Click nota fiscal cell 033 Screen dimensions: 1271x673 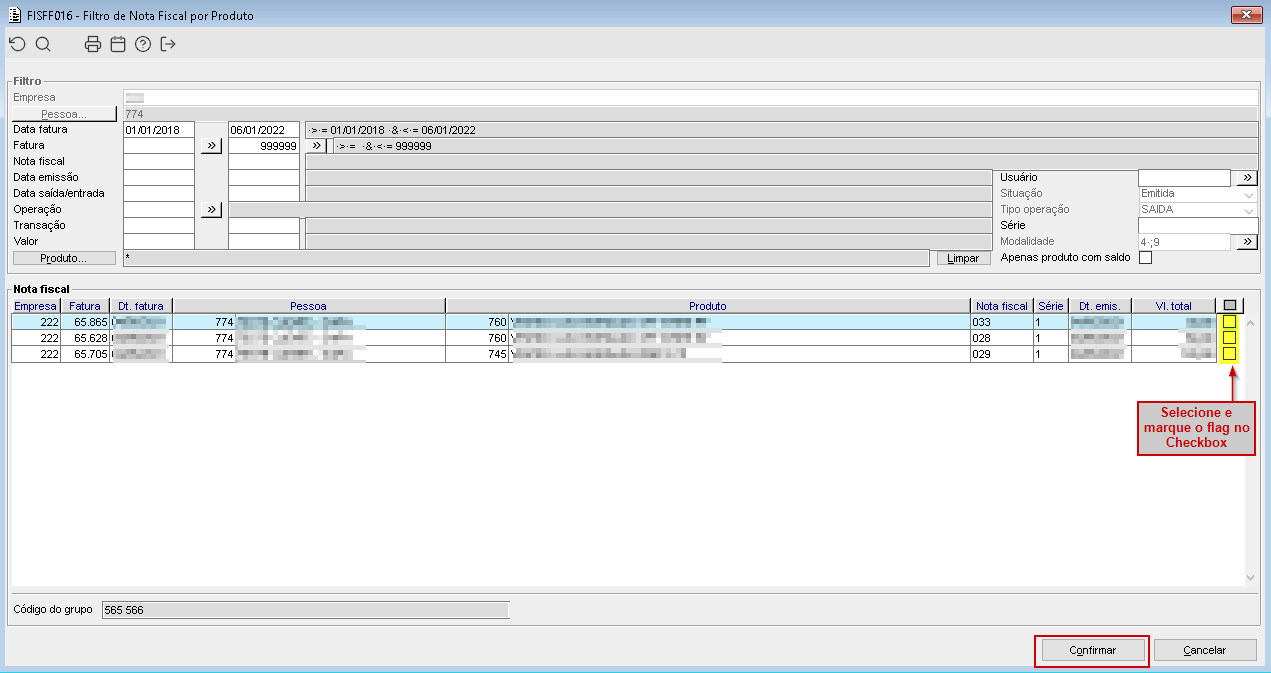pos(1002,322)
